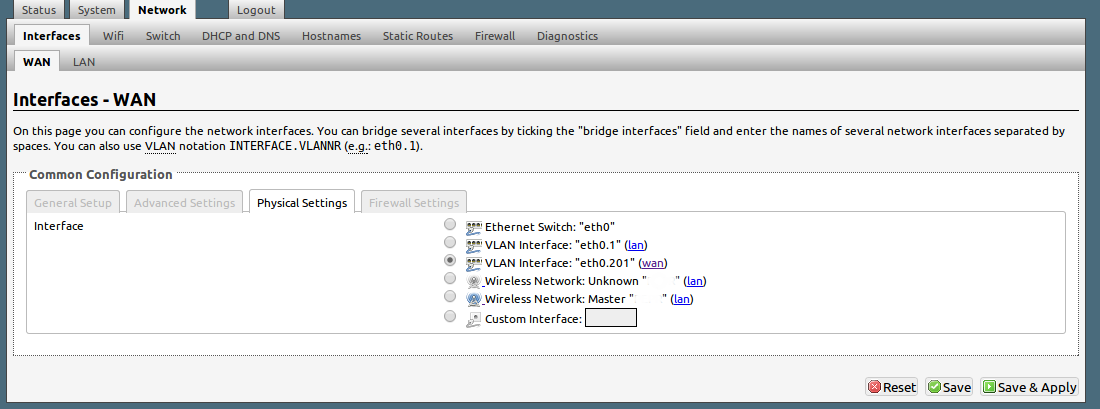The height and width of the screenshot is (409, 1100).
Task: Choose the Wireless Network Master radio button
Action: click(x=450, y=298)
